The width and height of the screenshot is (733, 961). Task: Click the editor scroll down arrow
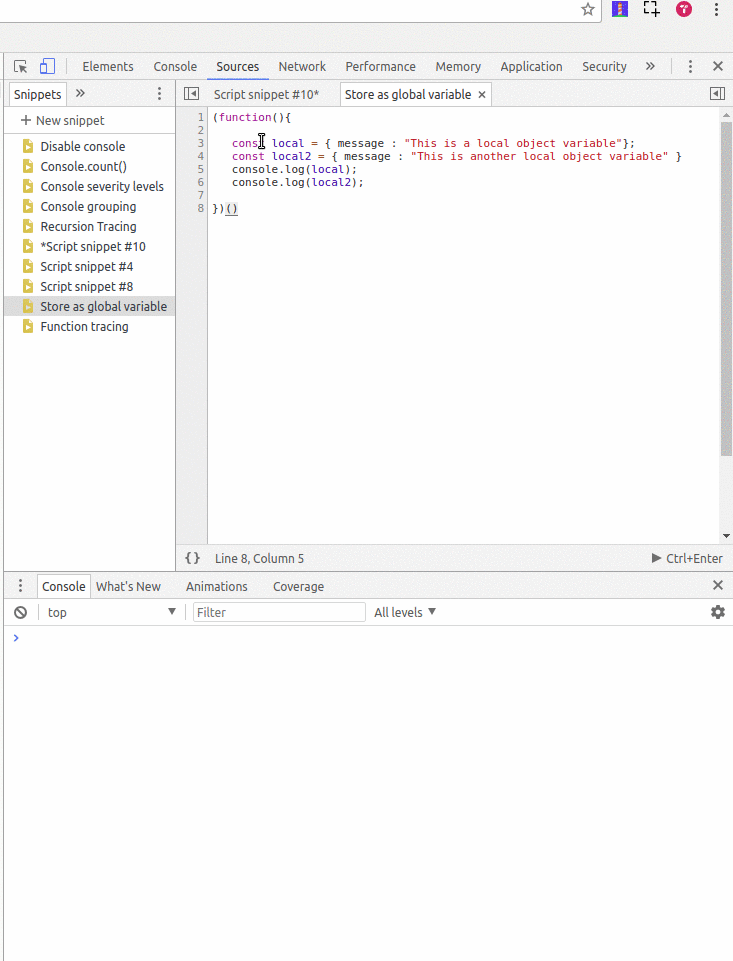[726, 536]
